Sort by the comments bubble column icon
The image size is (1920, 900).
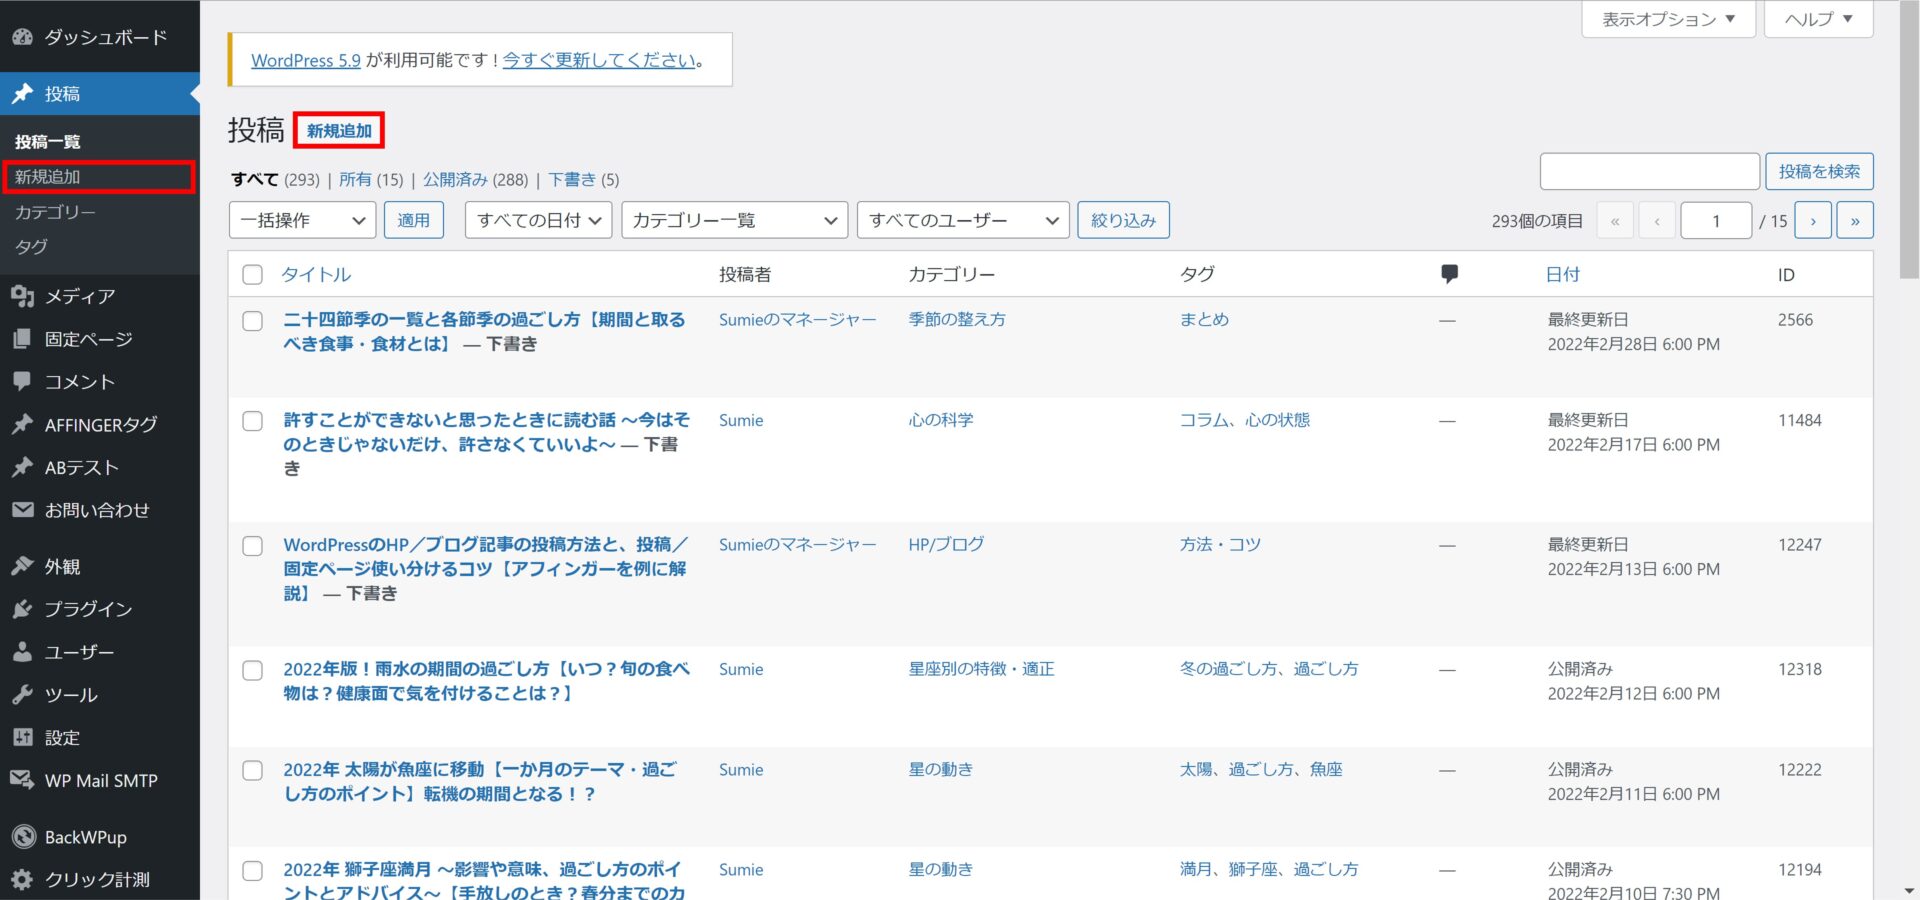1449,274
